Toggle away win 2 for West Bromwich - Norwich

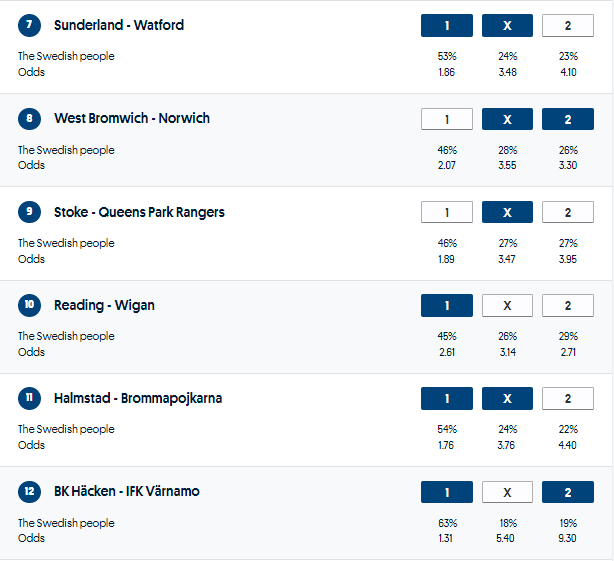[x=567, y=119]
